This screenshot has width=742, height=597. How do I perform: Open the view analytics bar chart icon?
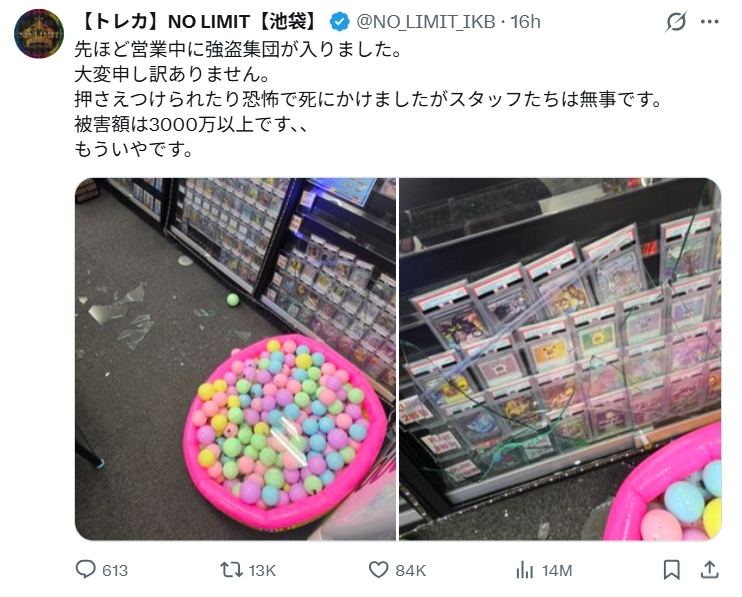pyautogui.click(x=524, y=570)
